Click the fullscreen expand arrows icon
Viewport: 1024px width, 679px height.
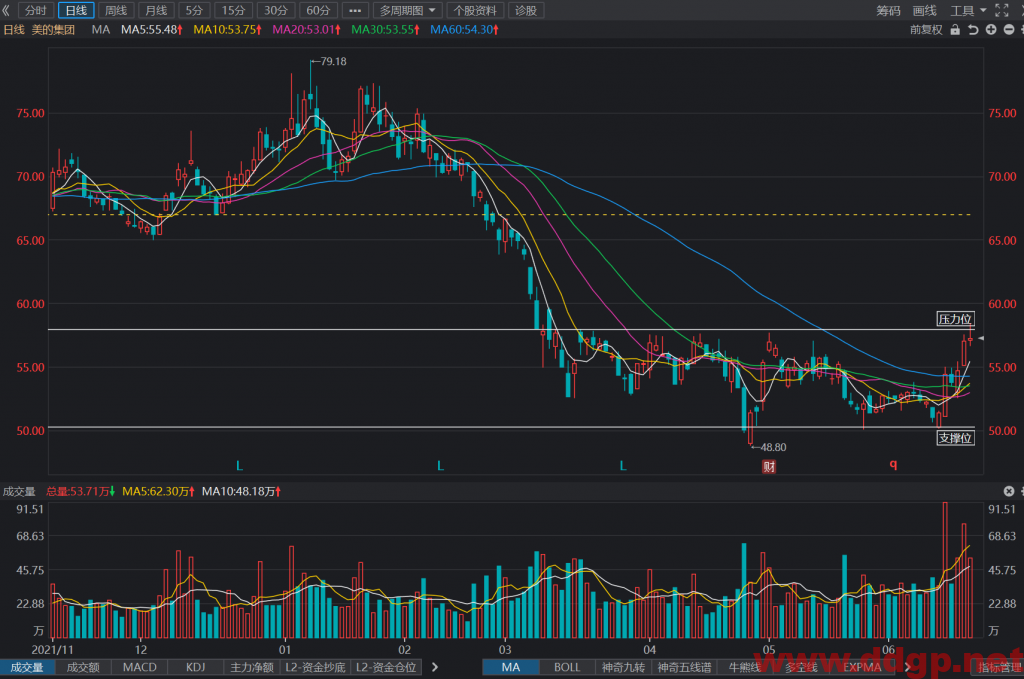(1002, 10)
